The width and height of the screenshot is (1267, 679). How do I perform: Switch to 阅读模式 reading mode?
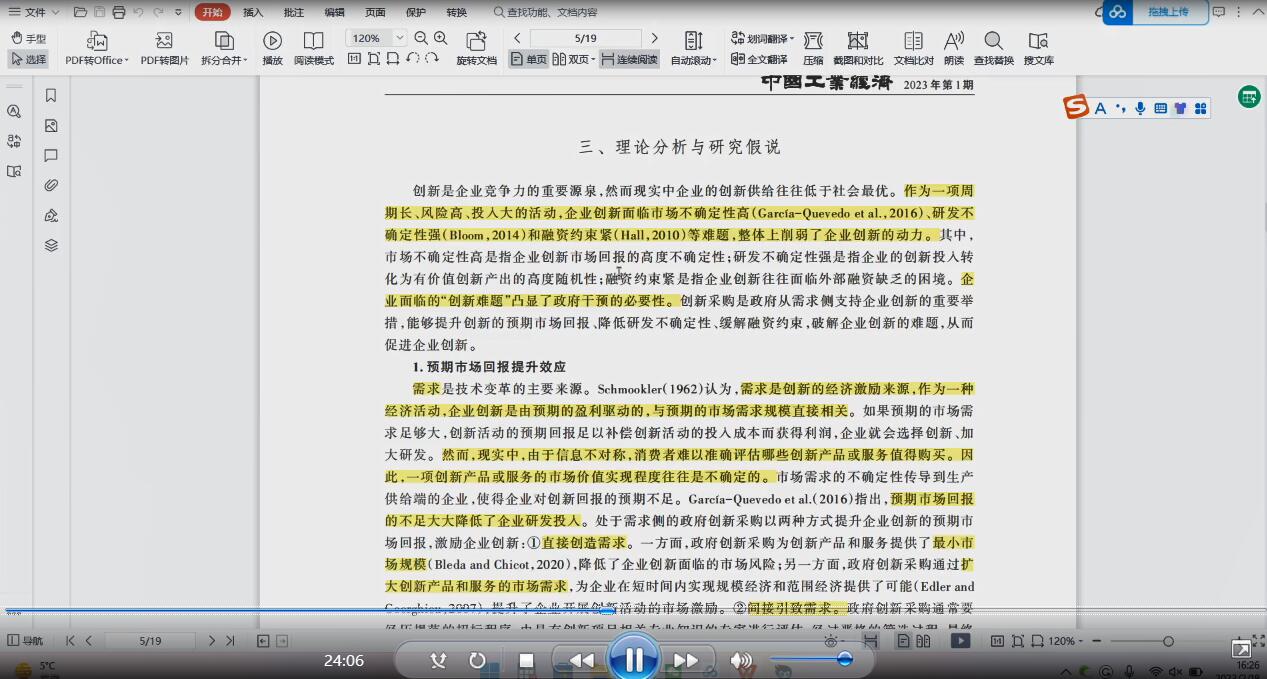point(314,48)
